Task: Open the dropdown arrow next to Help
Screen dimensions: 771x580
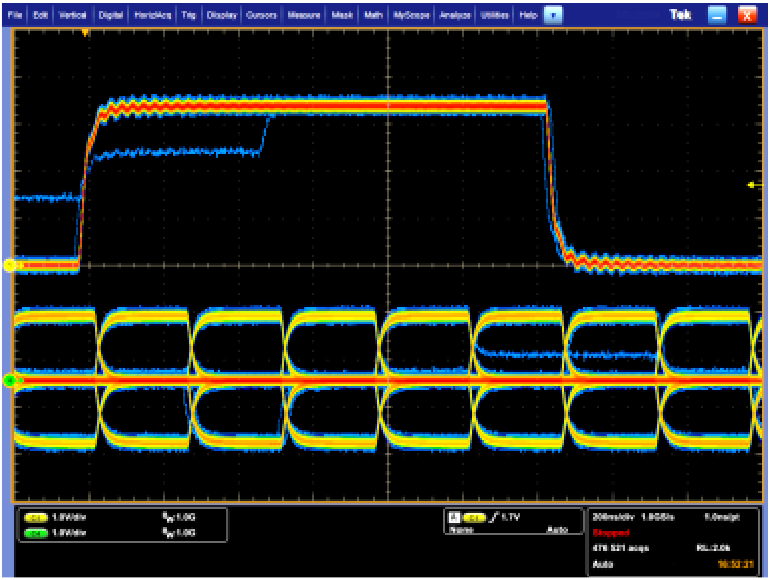Action: coord(553,16)
